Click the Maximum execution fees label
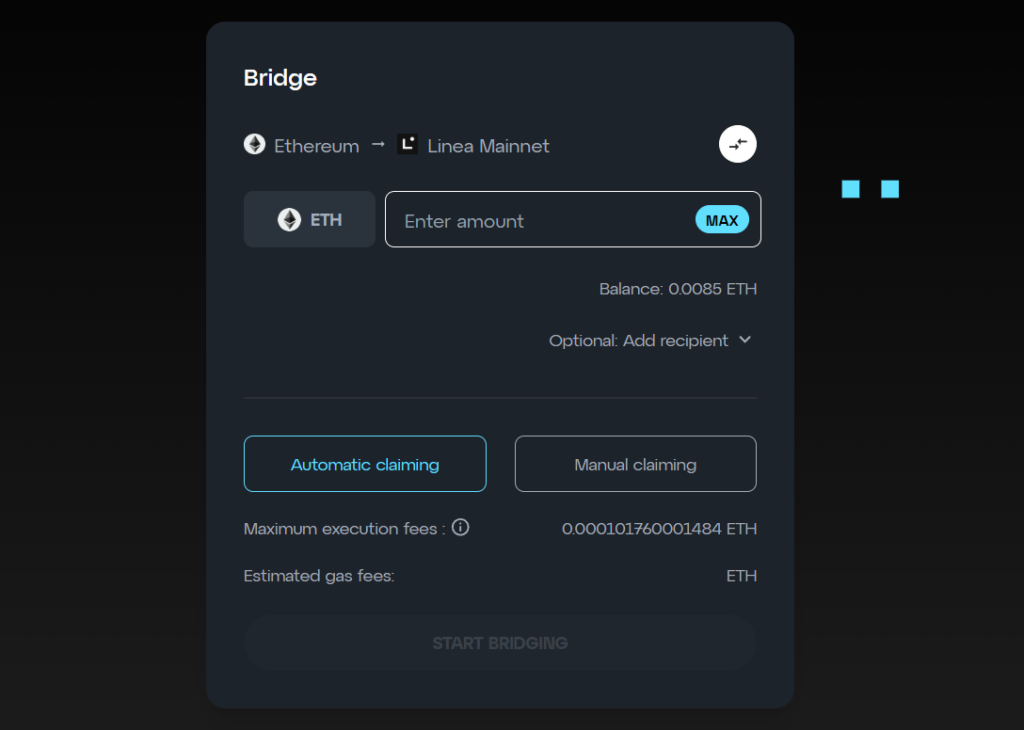This screenshot has height=730, width=1024. [344, 528]
